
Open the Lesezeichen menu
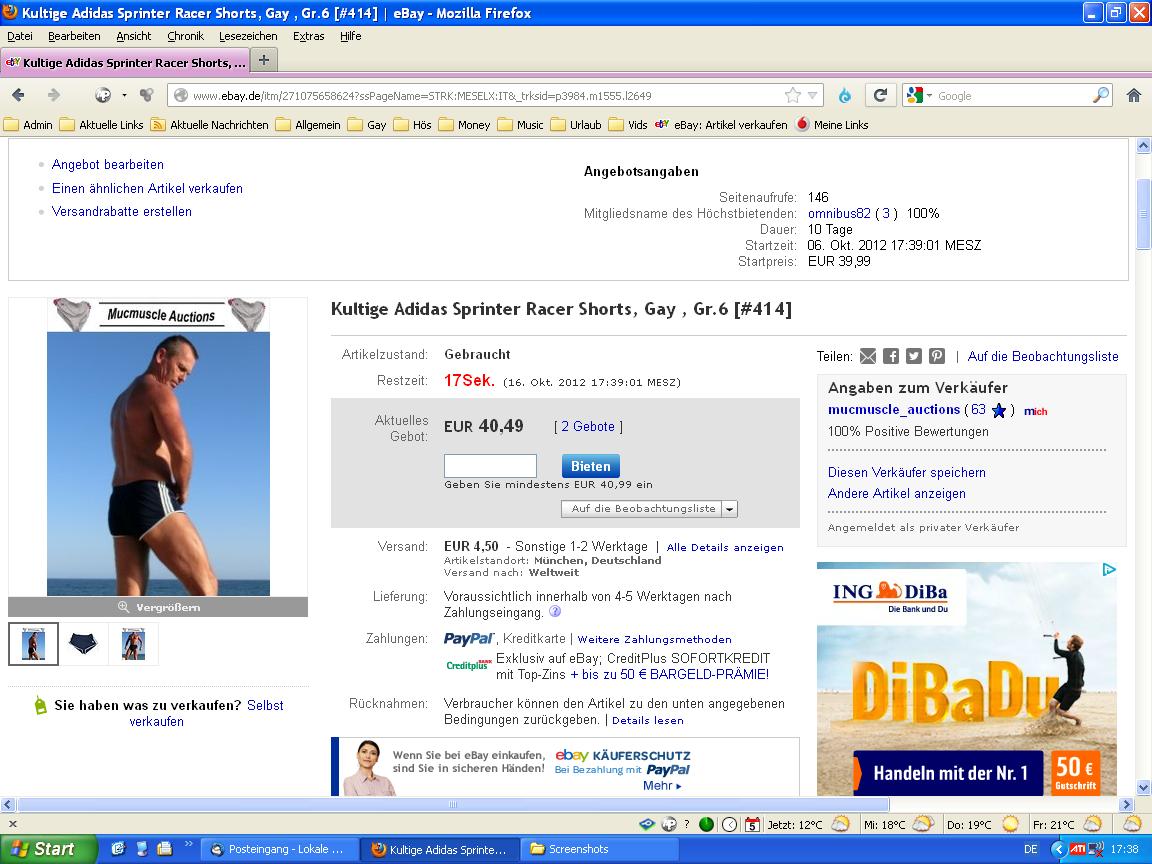coord(248,36)
